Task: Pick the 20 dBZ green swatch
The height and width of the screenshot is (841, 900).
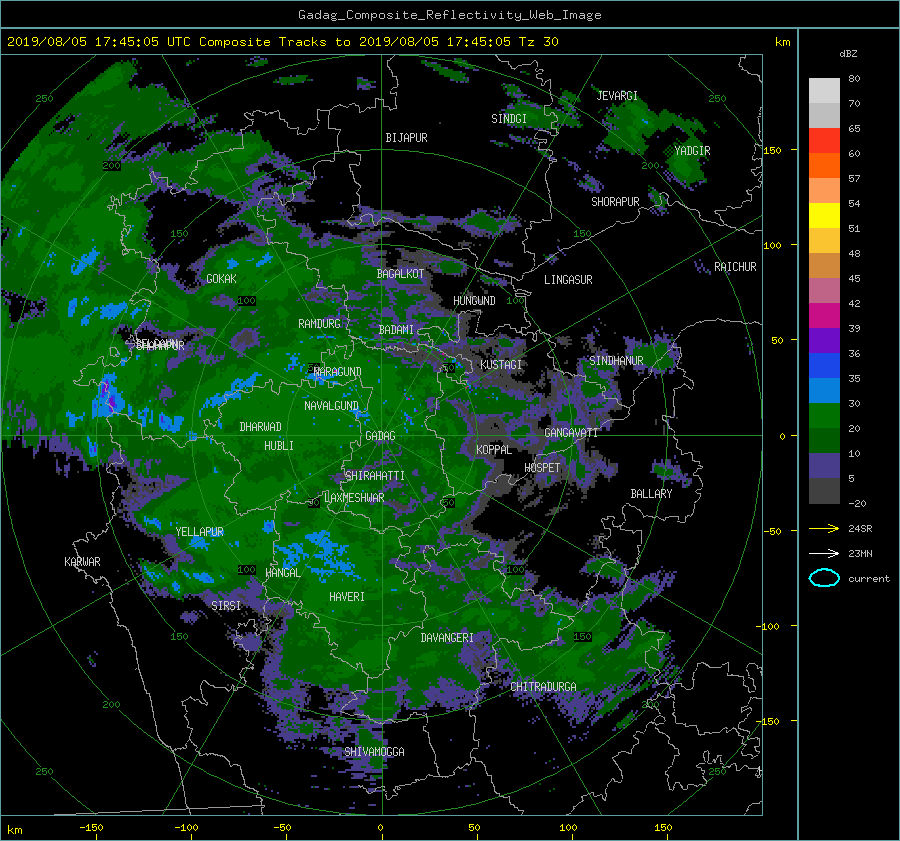Action: [x=824, y=416]
